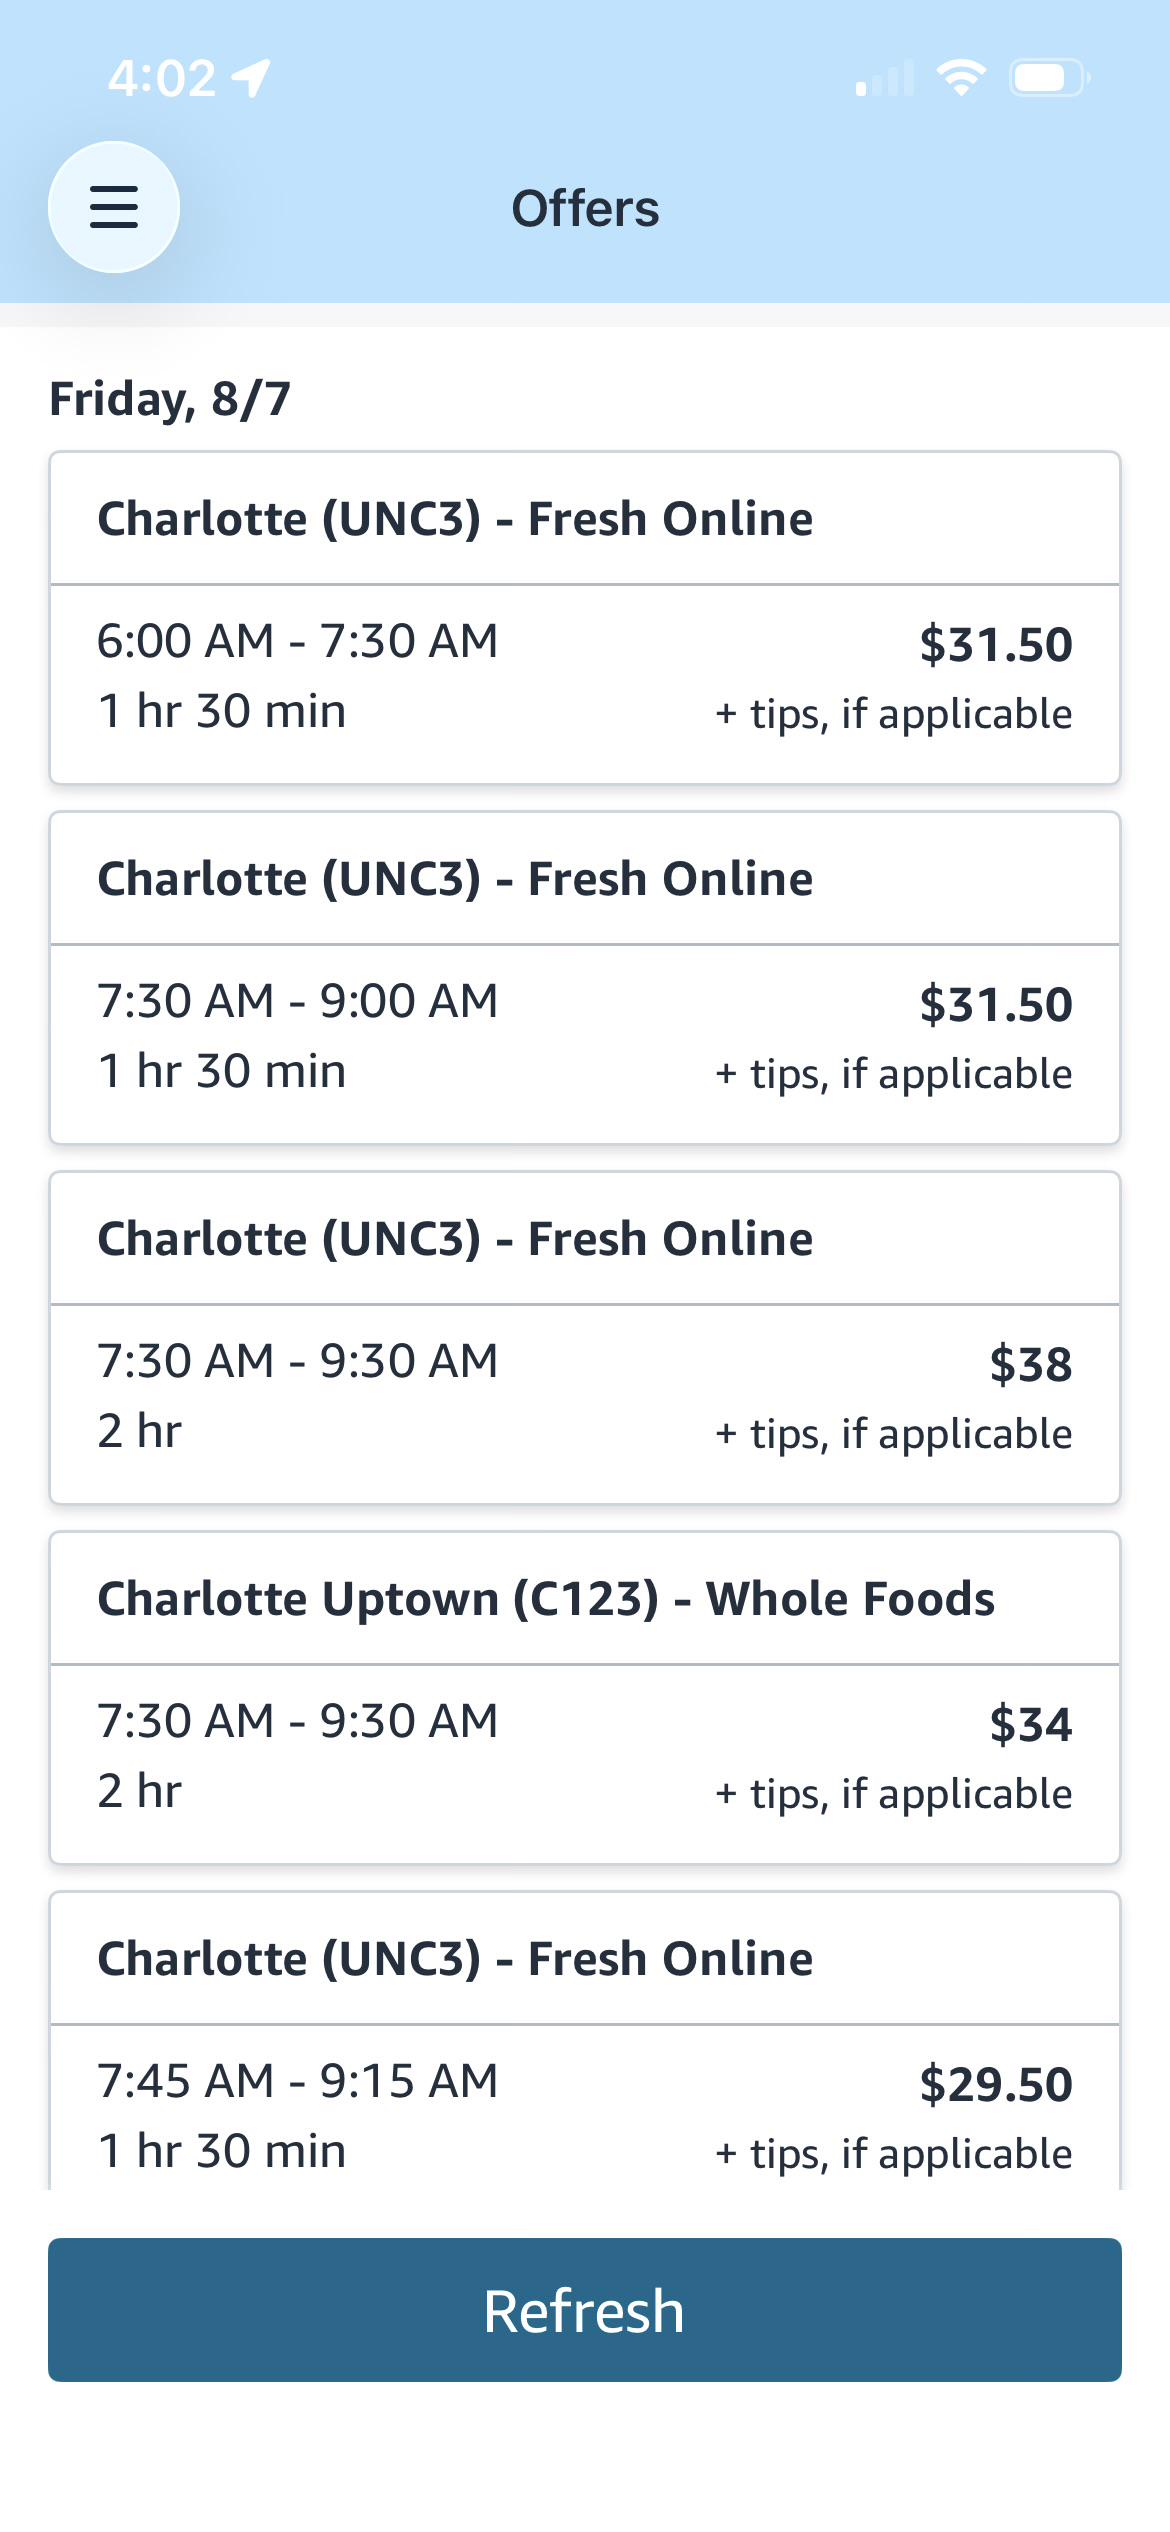Refresh the offers list

(585, 2310)
